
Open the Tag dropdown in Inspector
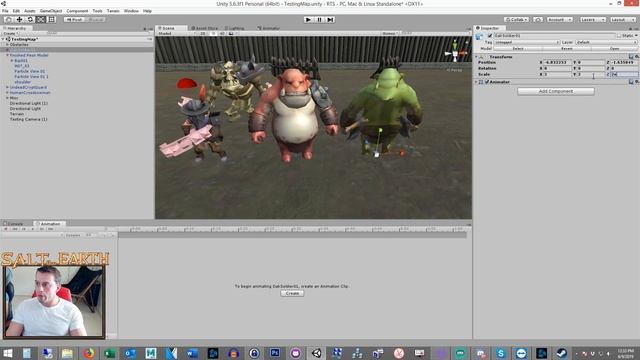[527, 42]
